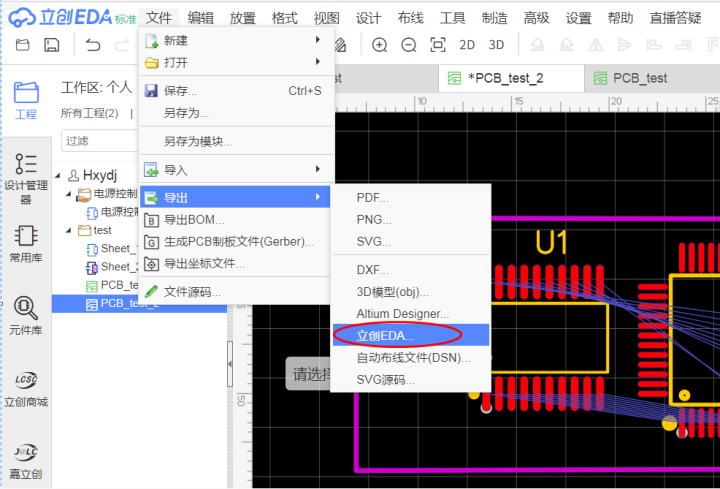This screenshot has height=489, width=720.
Task: Open the 编辑 menu
Action: coord(201,18)
